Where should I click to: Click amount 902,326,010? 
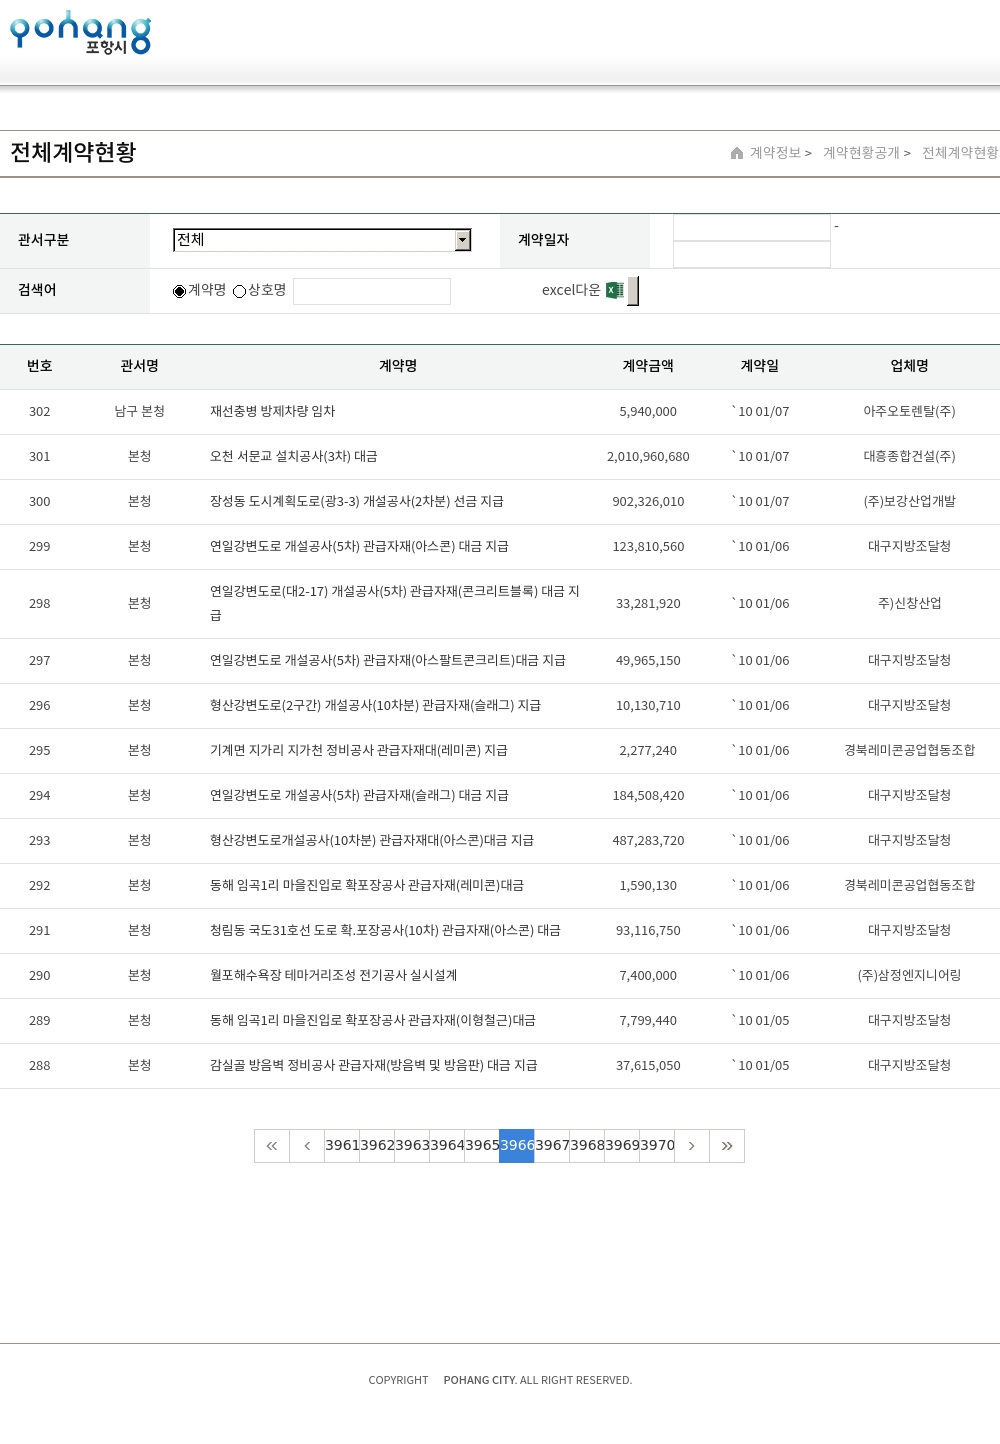click(648, 502)
